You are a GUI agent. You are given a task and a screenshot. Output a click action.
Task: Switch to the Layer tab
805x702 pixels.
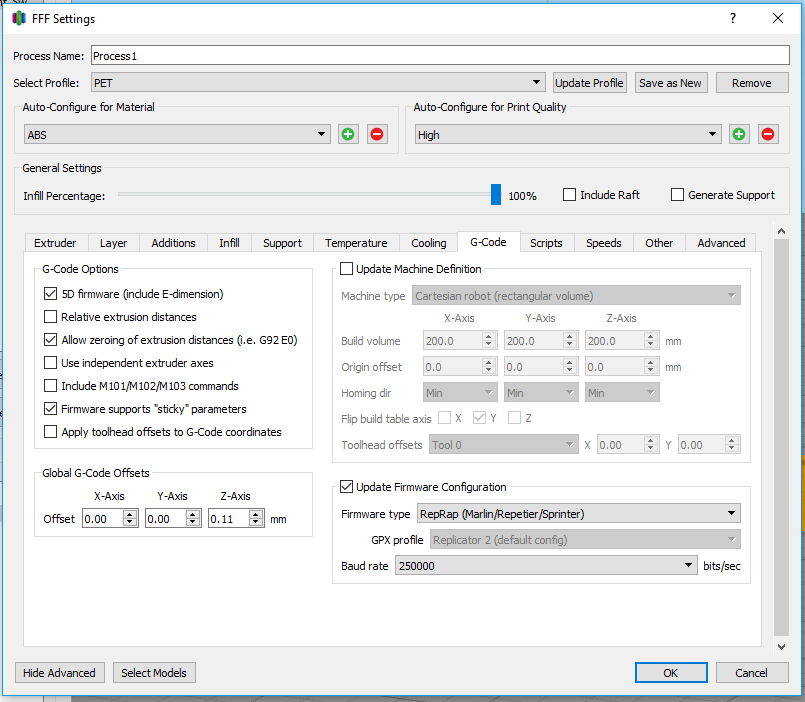pos(113,243)
